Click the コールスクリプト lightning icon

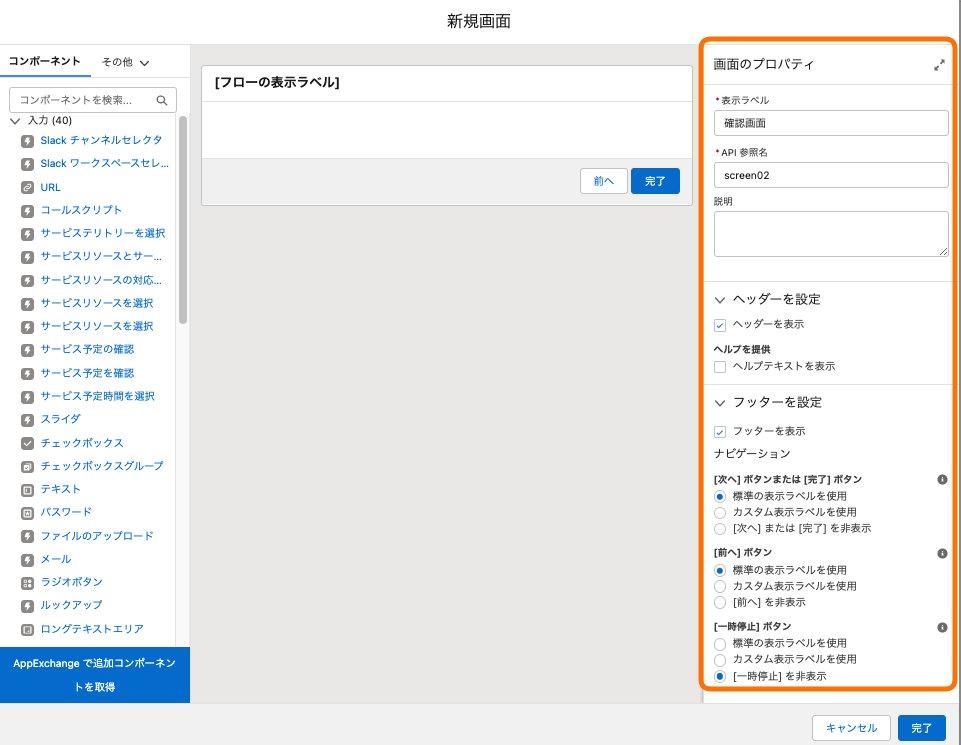coord(27,211)
